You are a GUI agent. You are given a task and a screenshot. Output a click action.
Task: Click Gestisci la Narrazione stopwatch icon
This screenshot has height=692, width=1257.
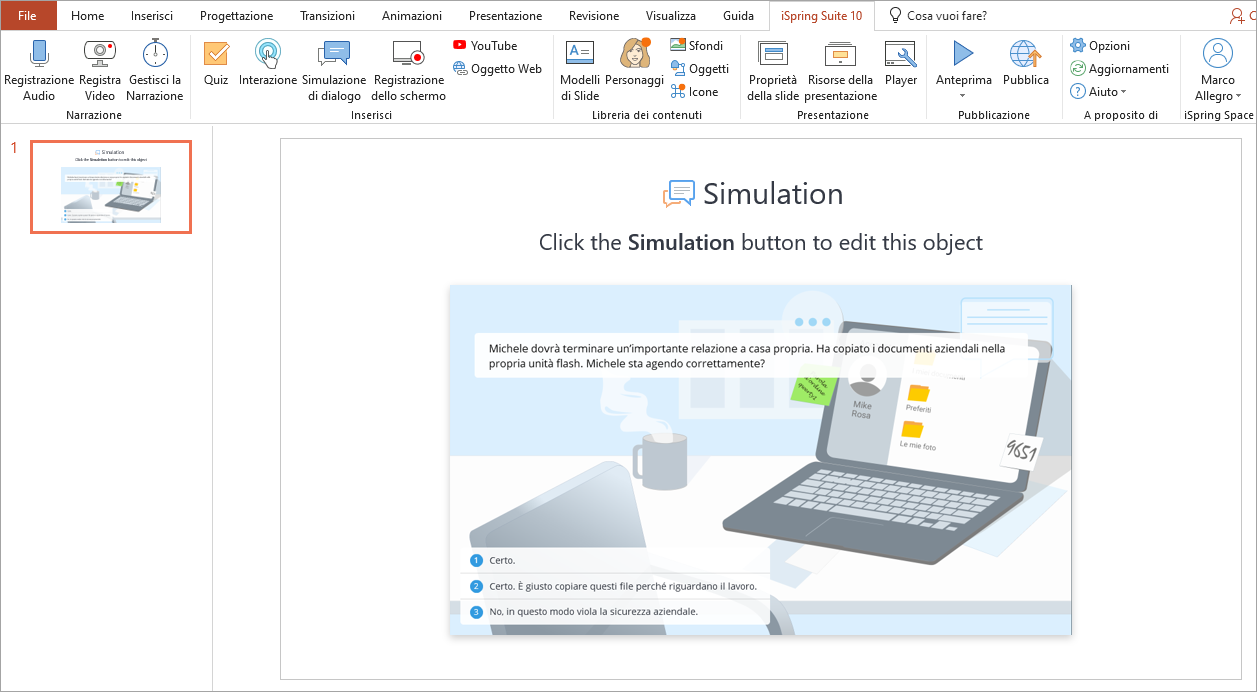click(x=154, y=55)
